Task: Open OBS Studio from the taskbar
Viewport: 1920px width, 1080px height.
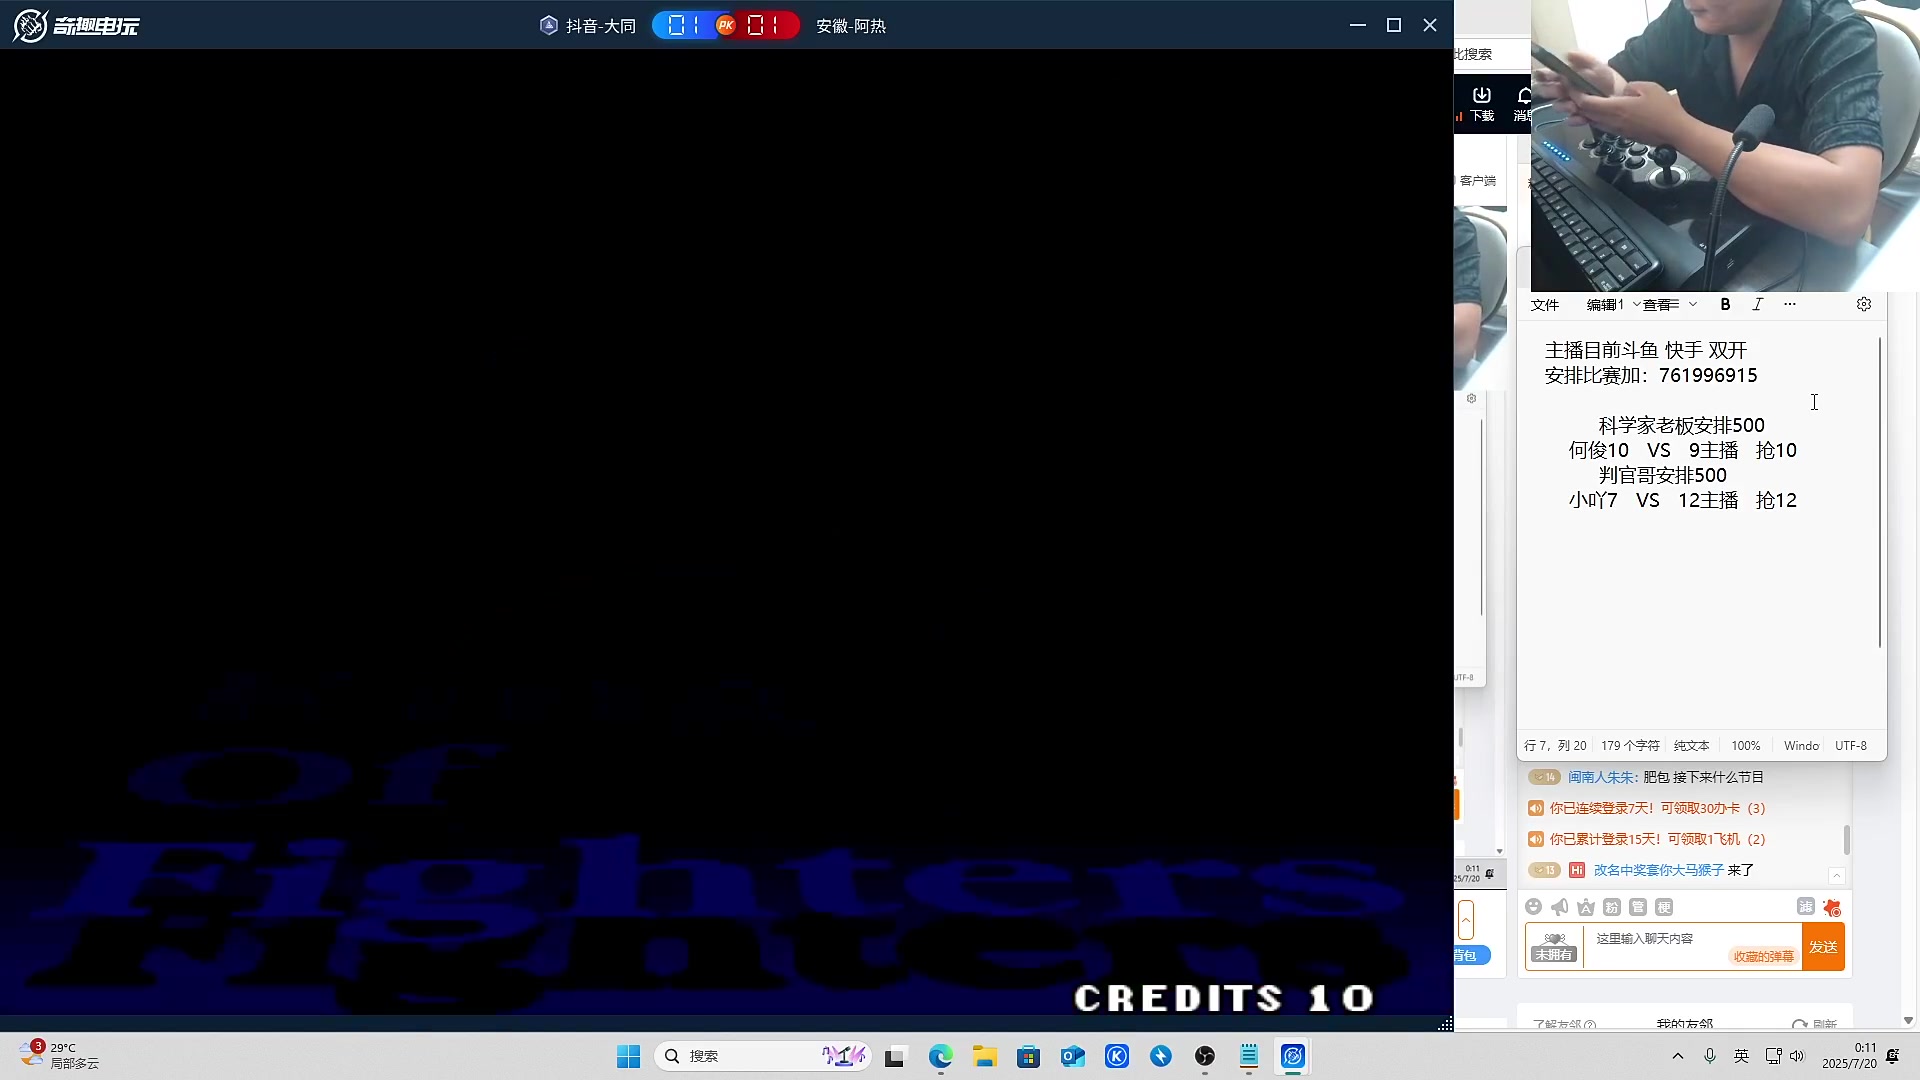Action: 1205,1056
